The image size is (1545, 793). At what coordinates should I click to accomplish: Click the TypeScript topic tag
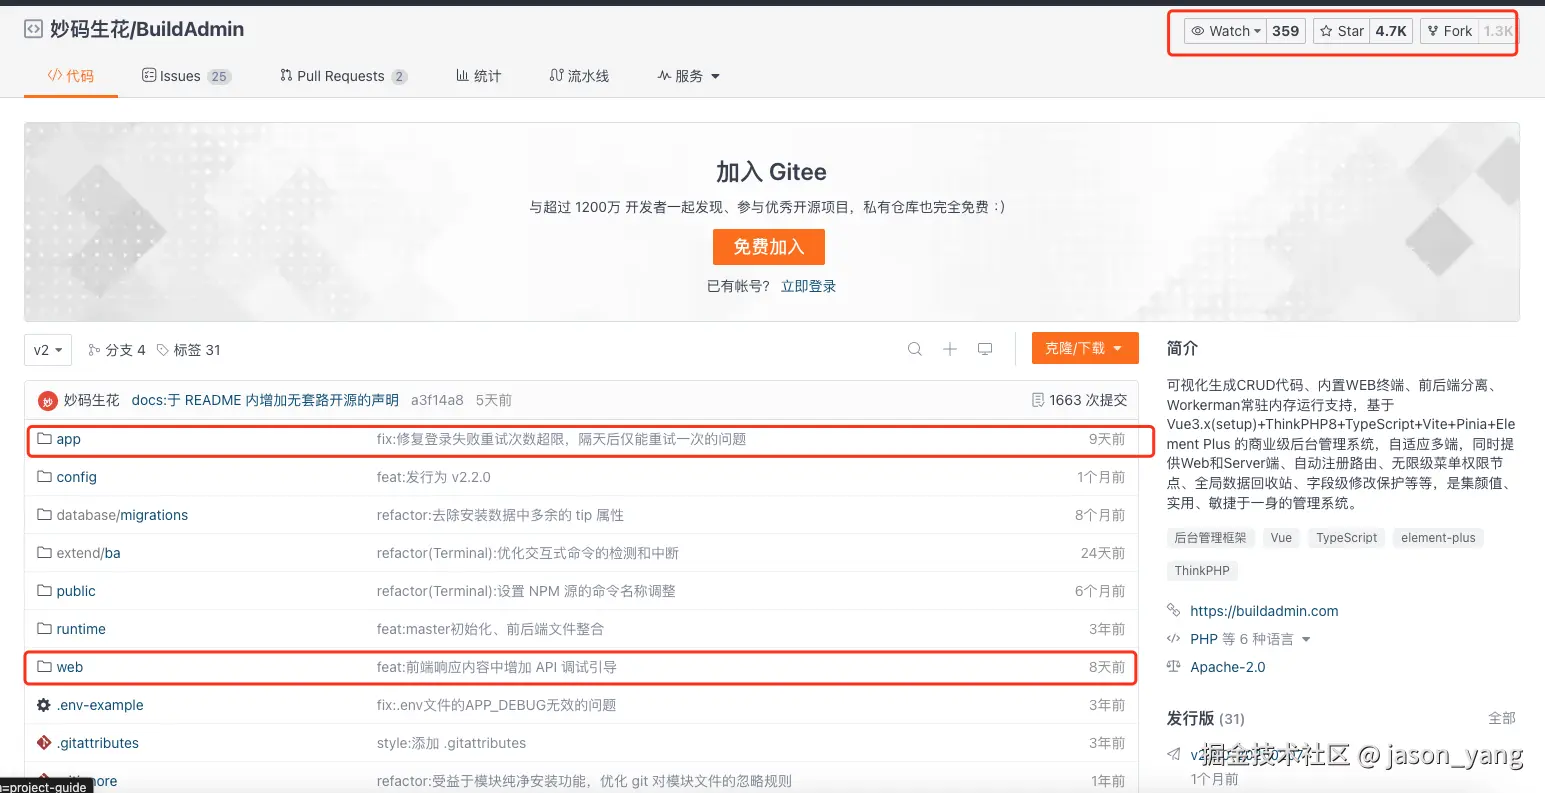[x=1346, y=538]
